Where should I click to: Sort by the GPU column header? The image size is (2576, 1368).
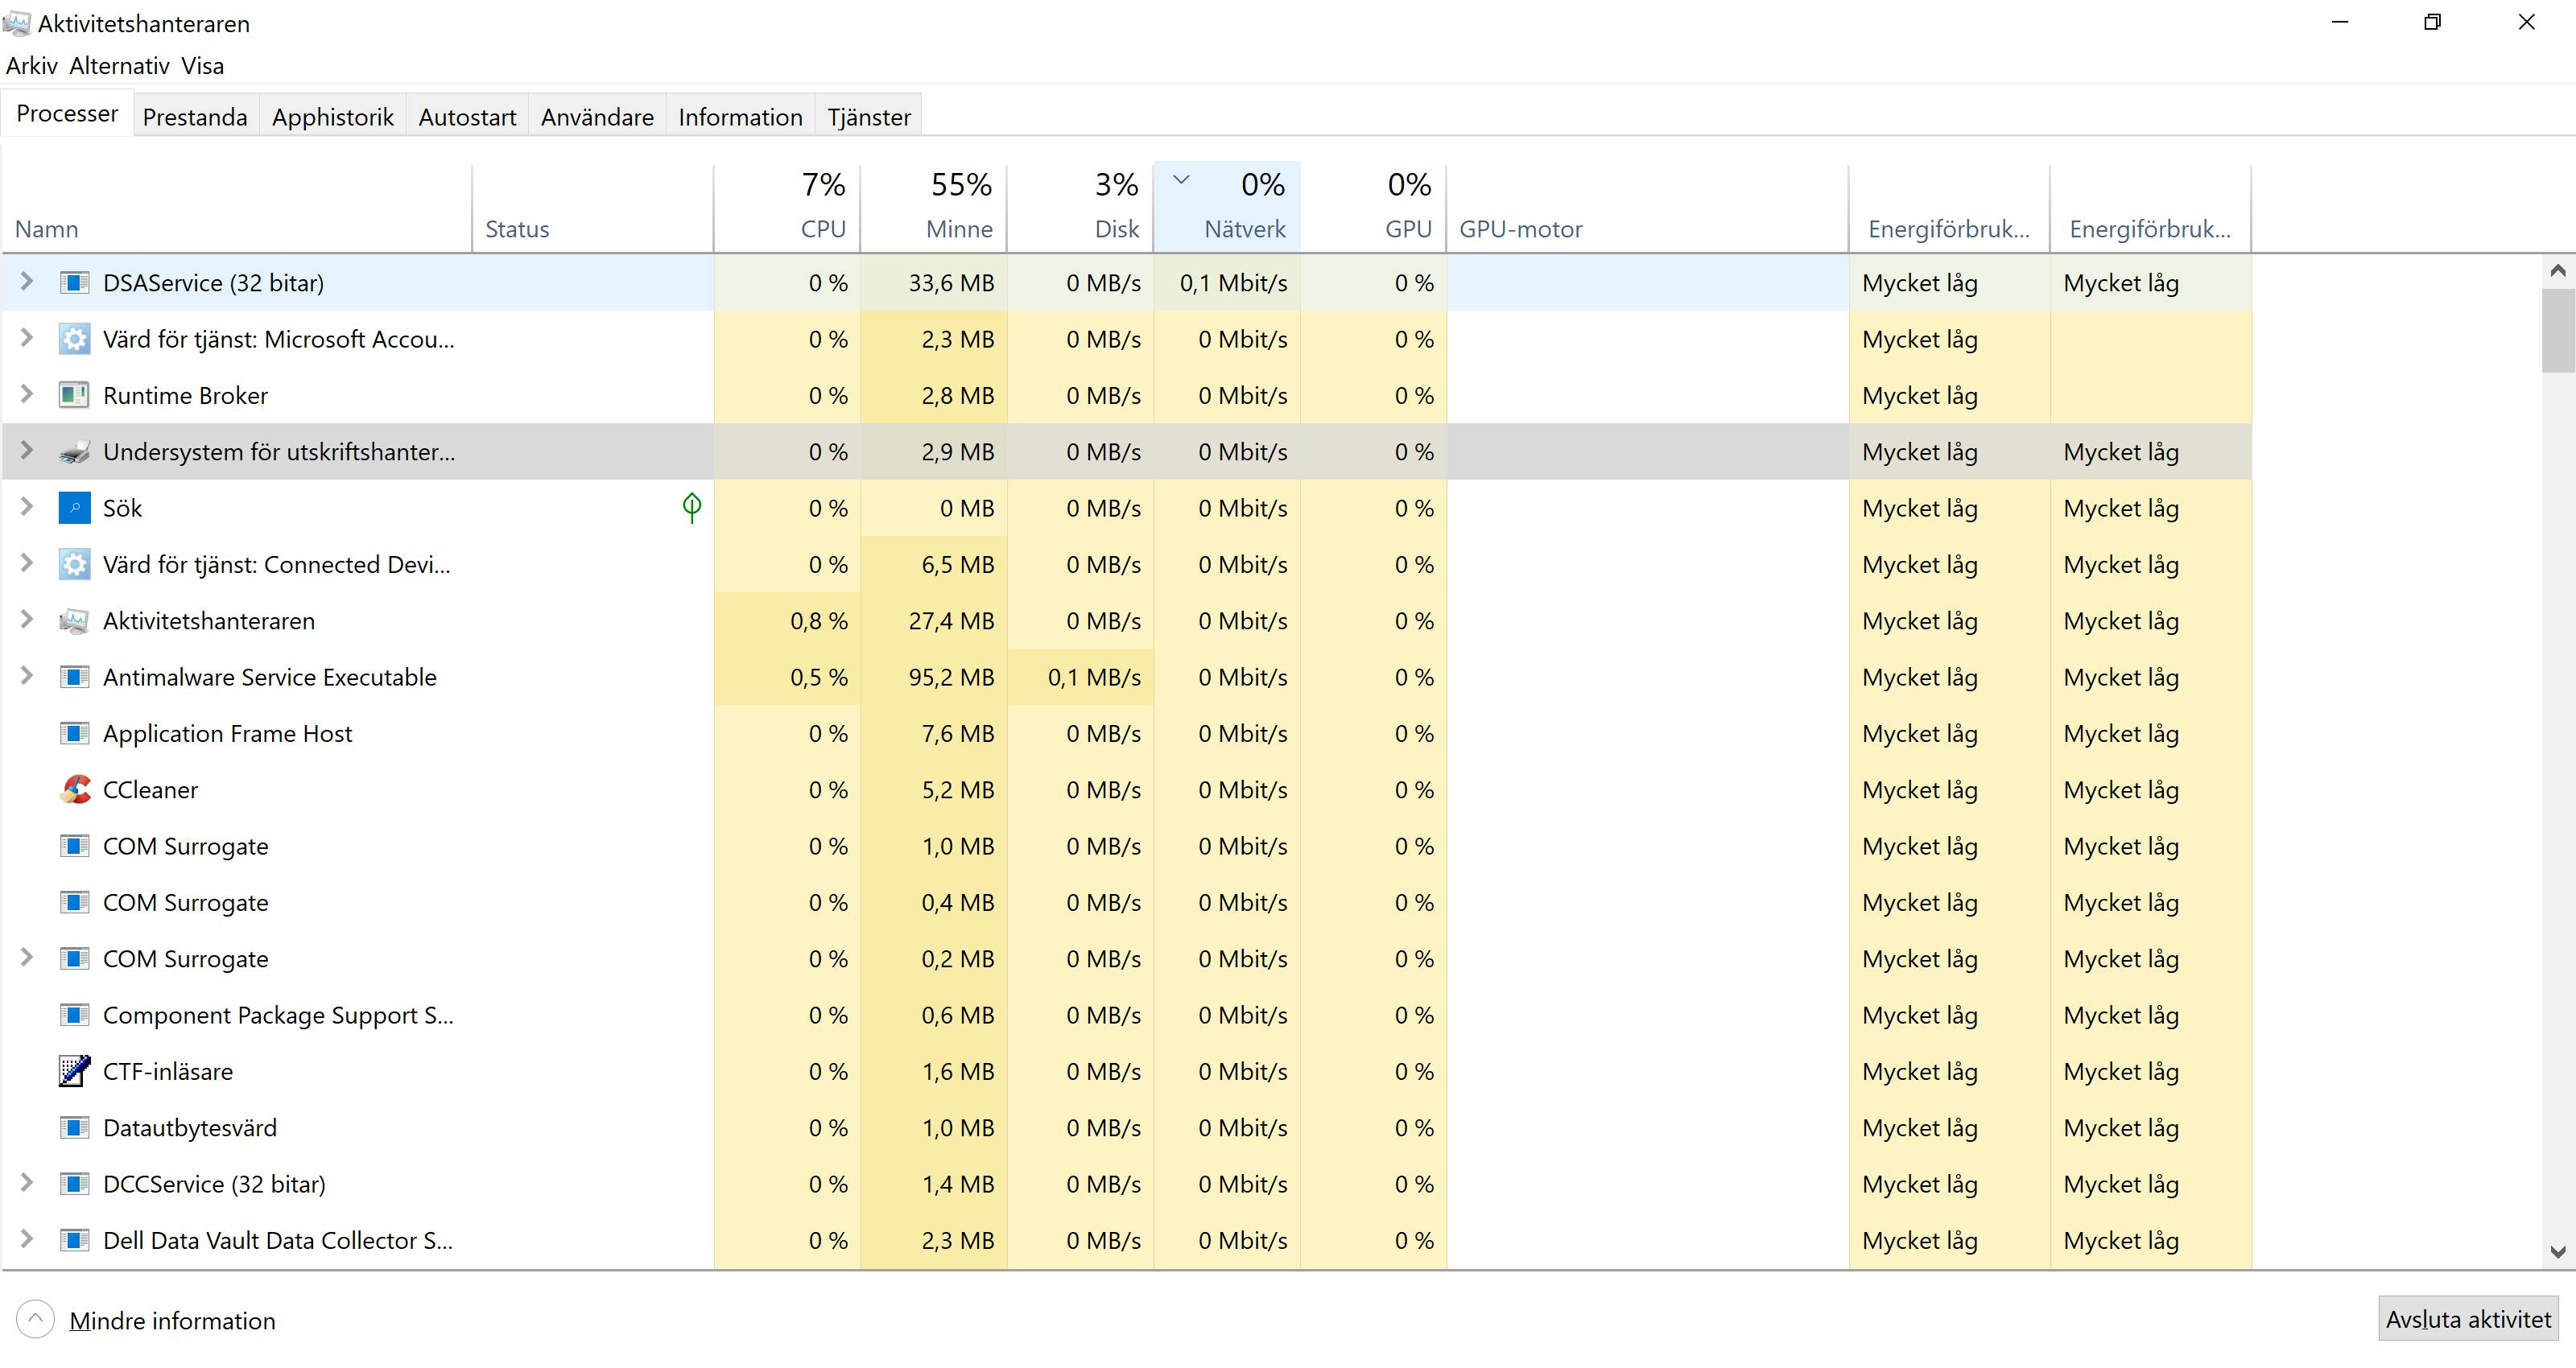point(1374,208)
